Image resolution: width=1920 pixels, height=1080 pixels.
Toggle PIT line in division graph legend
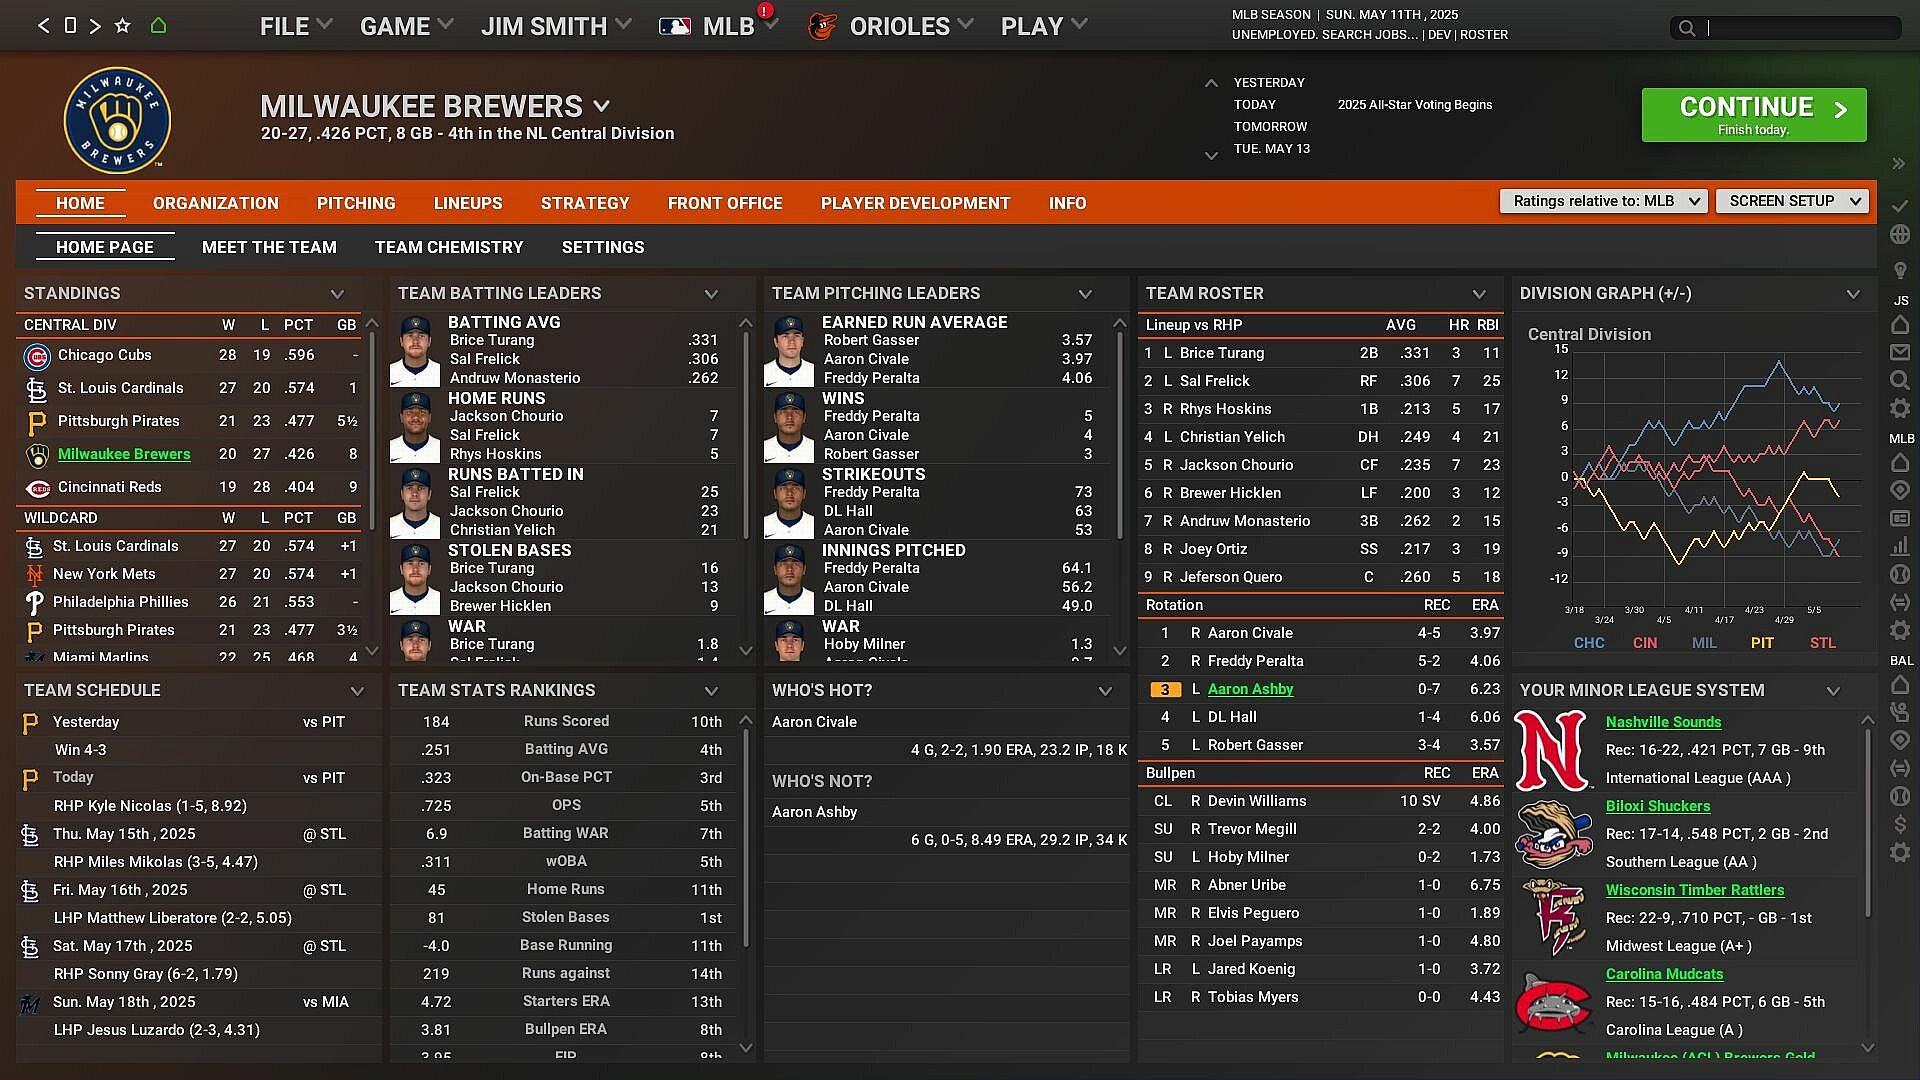click(1762, 643)
